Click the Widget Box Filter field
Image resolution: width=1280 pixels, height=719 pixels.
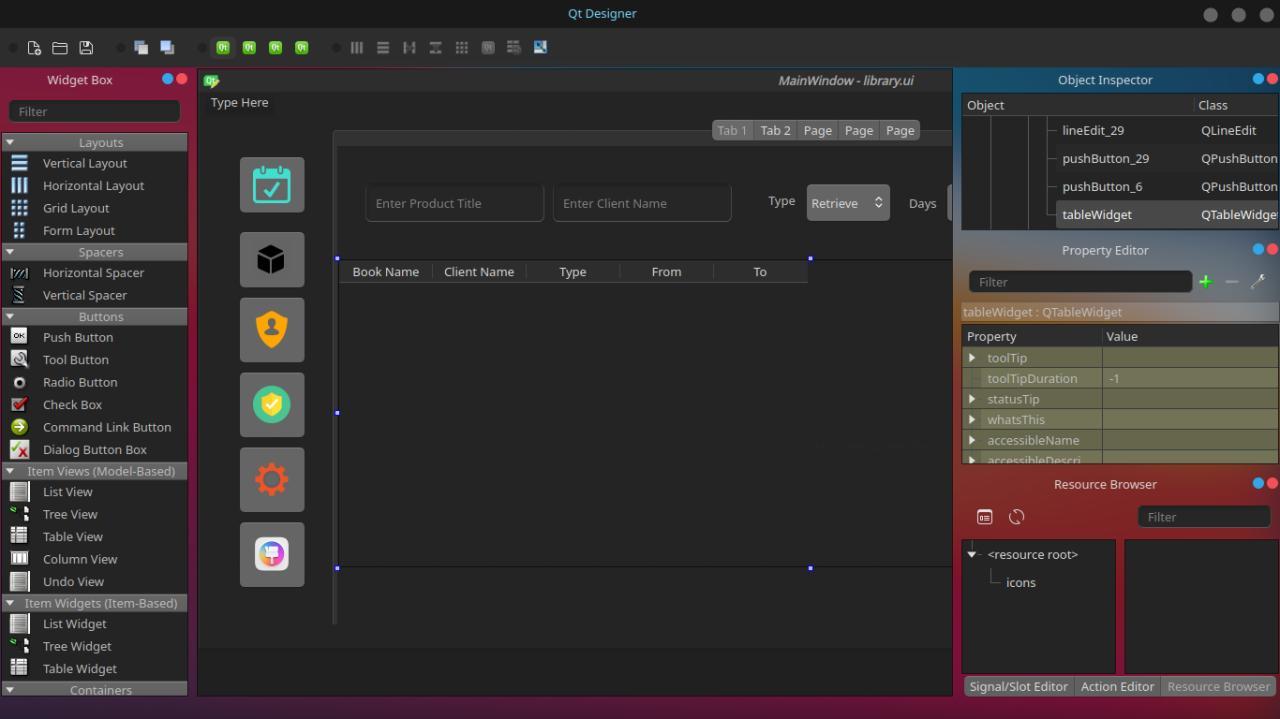pyautogui.click(x=94, y=111)
